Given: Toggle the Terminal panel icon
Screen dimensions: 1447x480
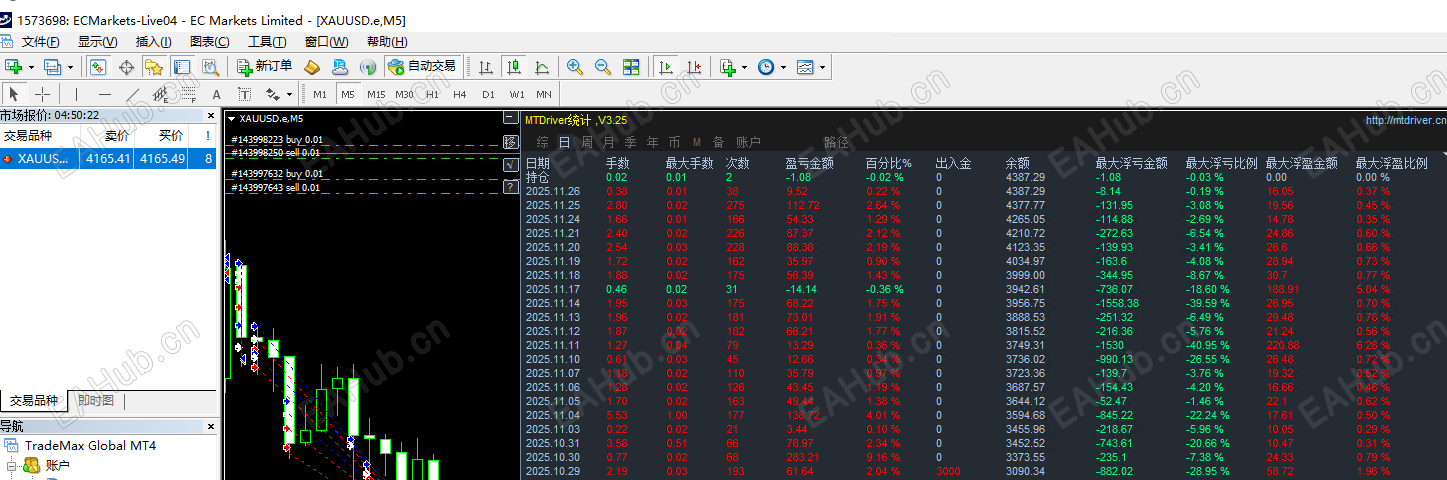Looking at the screenshot, I should coord(182,67).
